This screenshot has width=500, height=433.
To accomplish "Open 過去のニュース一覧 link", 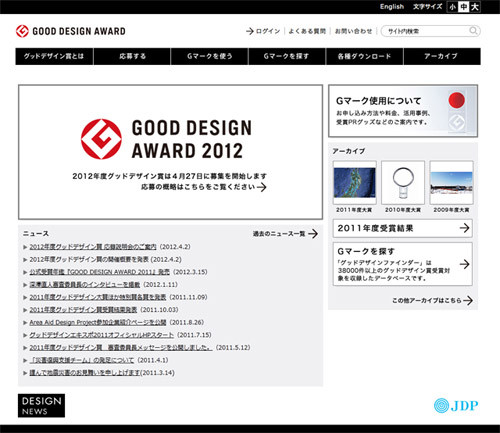I will click(285, 234).
